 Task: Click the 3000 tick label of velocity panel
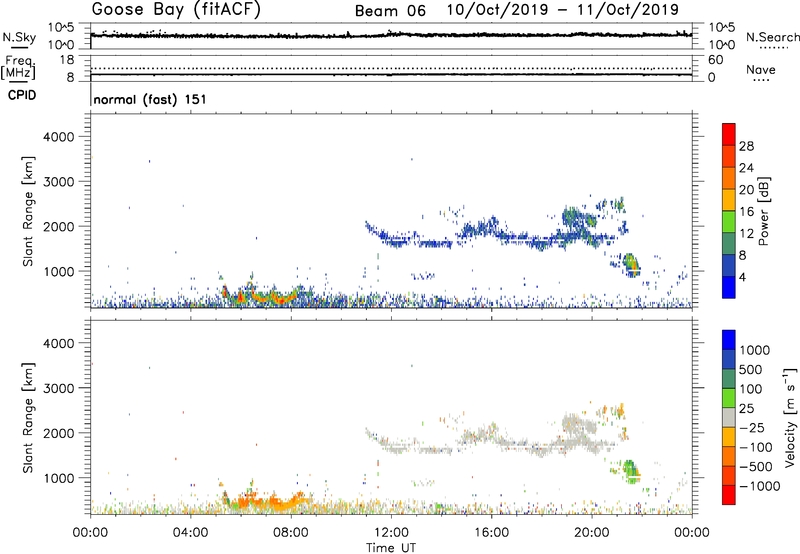tap(58, 388)
